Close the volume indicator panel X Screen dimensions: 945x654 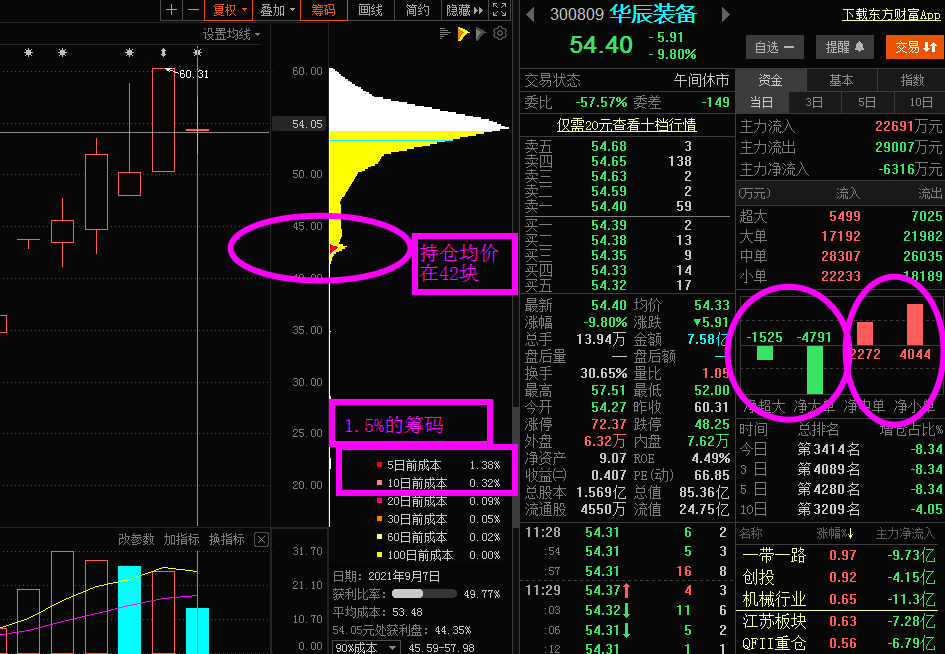pos(262,539)
